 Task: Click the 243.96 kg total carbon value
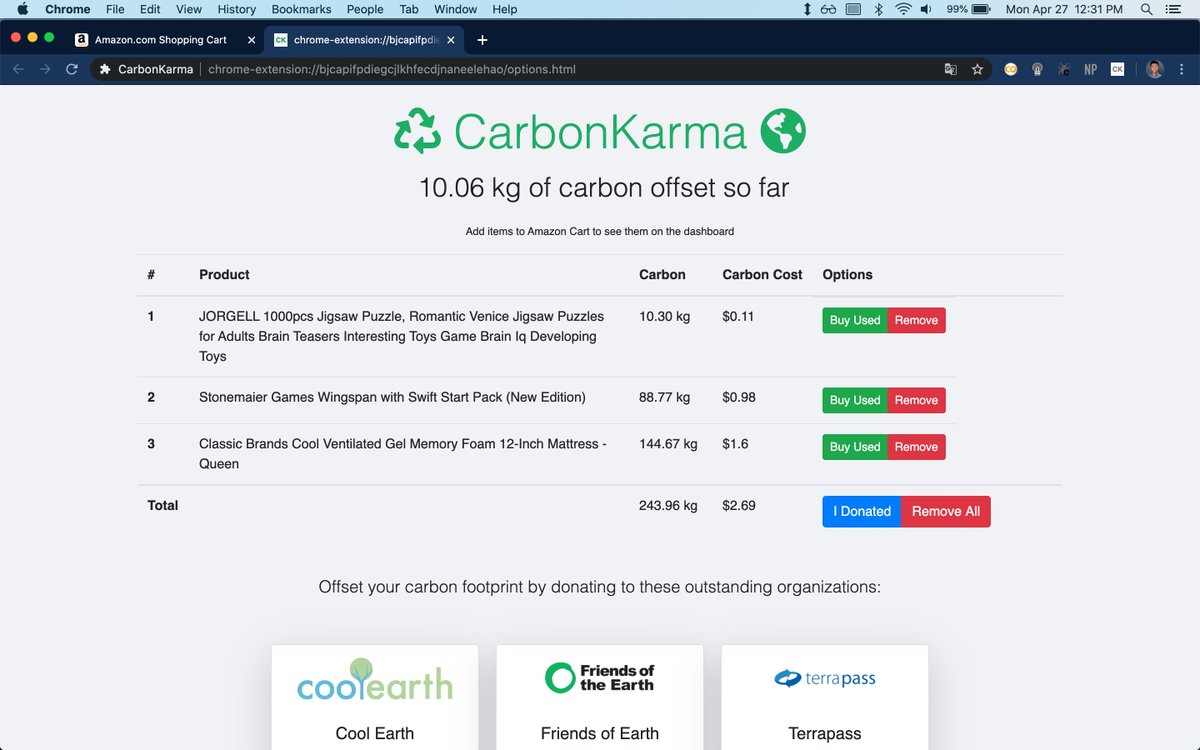[x=667, y=506]
